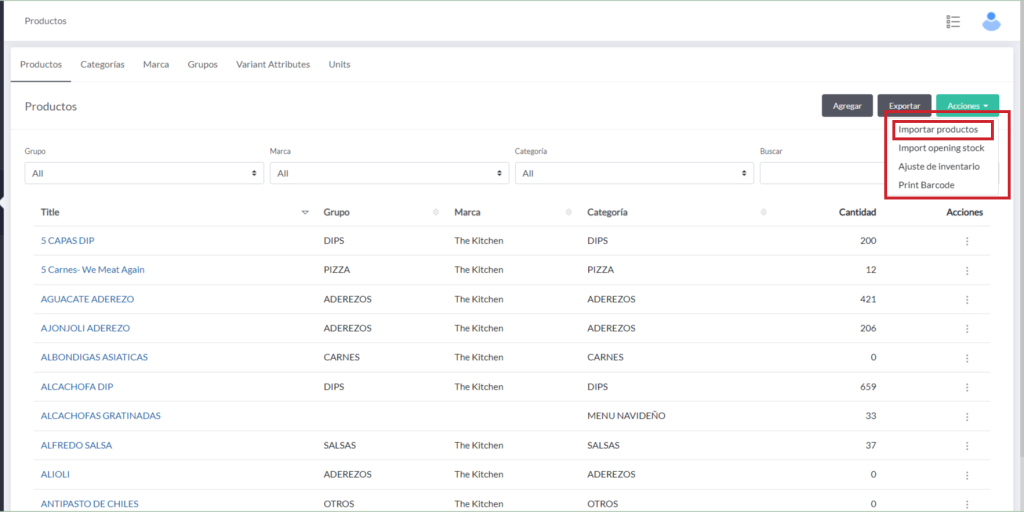Open three-dot menu for ALCACHOFA DIP row
Screen dimensions: 1024x512
tap(966, 387)
